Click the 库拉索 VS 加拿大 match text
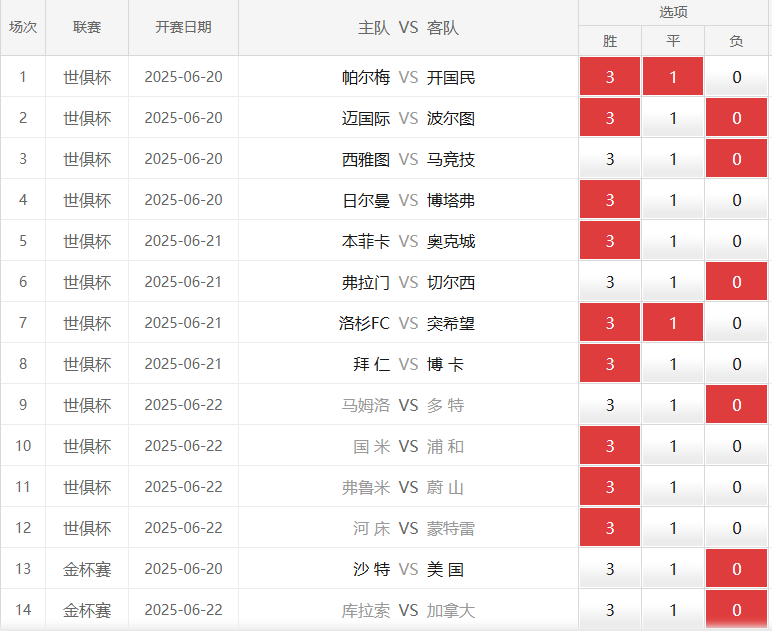772x635 pixels. [408, 610]
